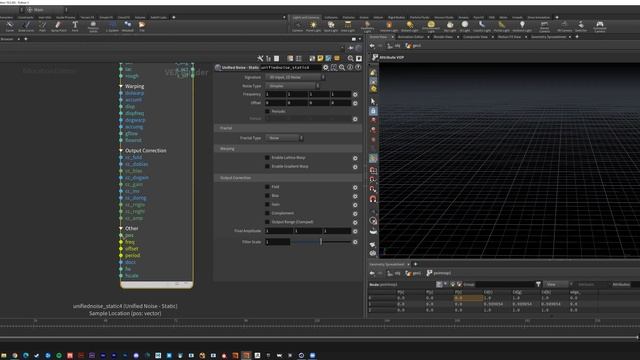Open the Fold parameter gear menu
The image size is (640, 360).
click(355, 187)
